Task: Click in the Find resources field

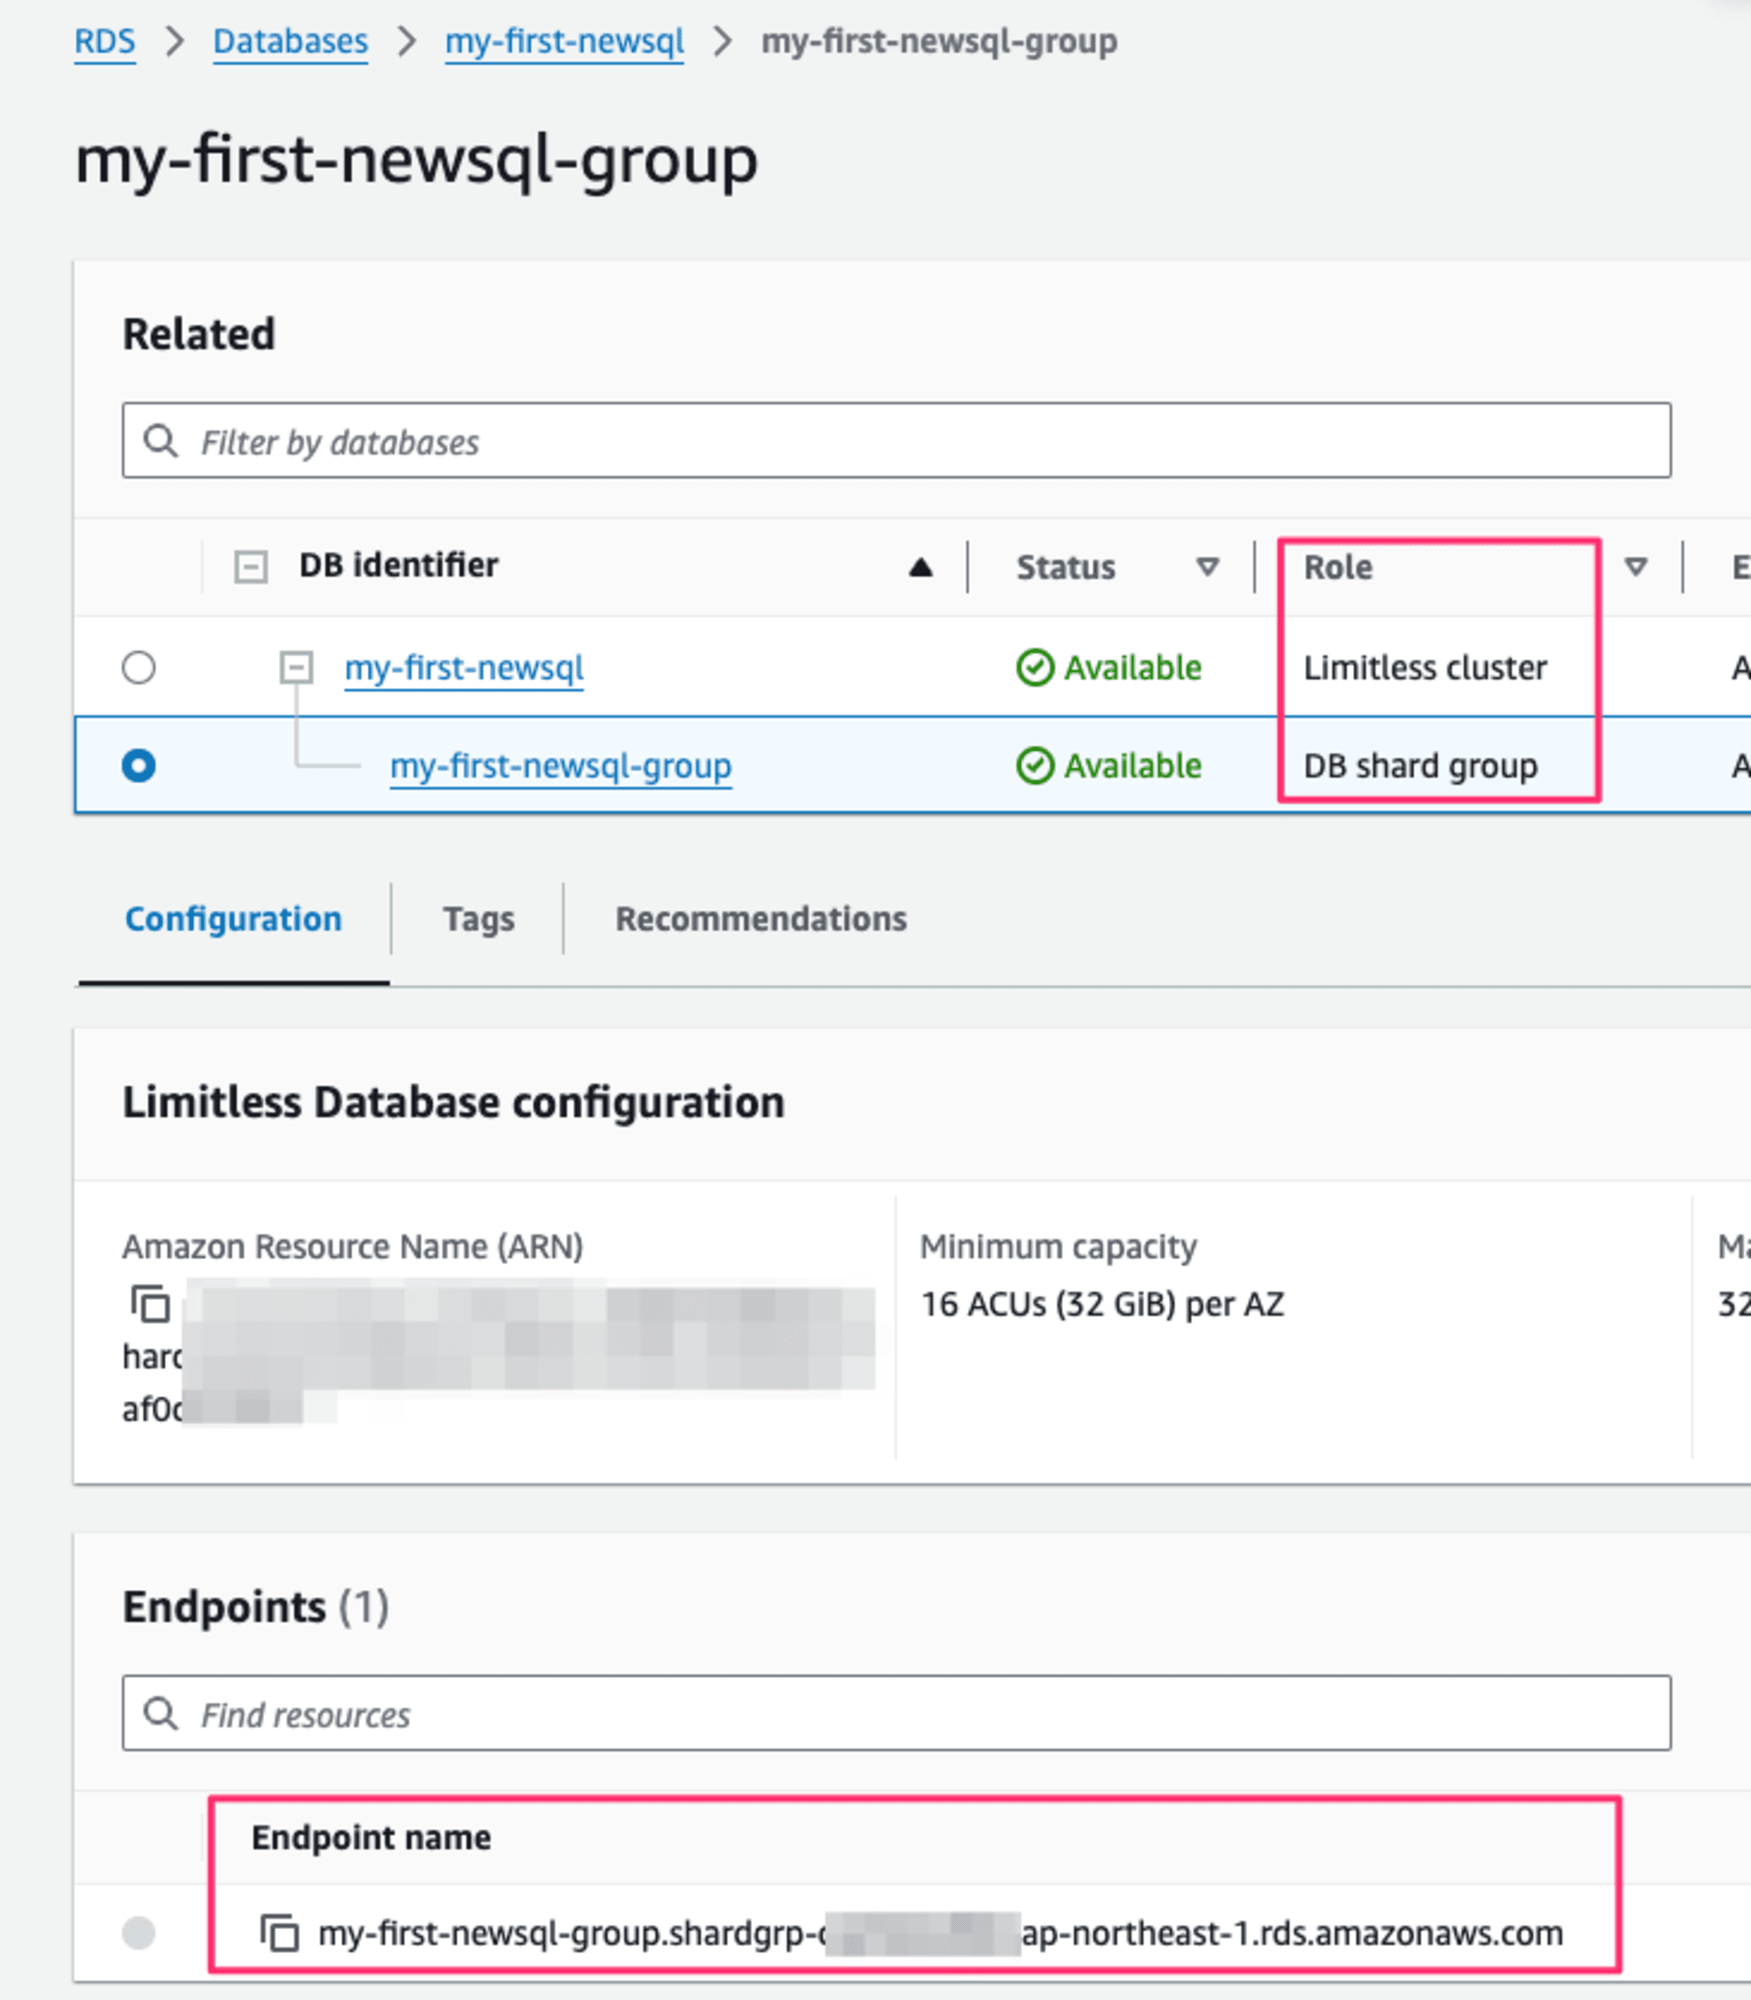Action: click(x=896, y=1713)
